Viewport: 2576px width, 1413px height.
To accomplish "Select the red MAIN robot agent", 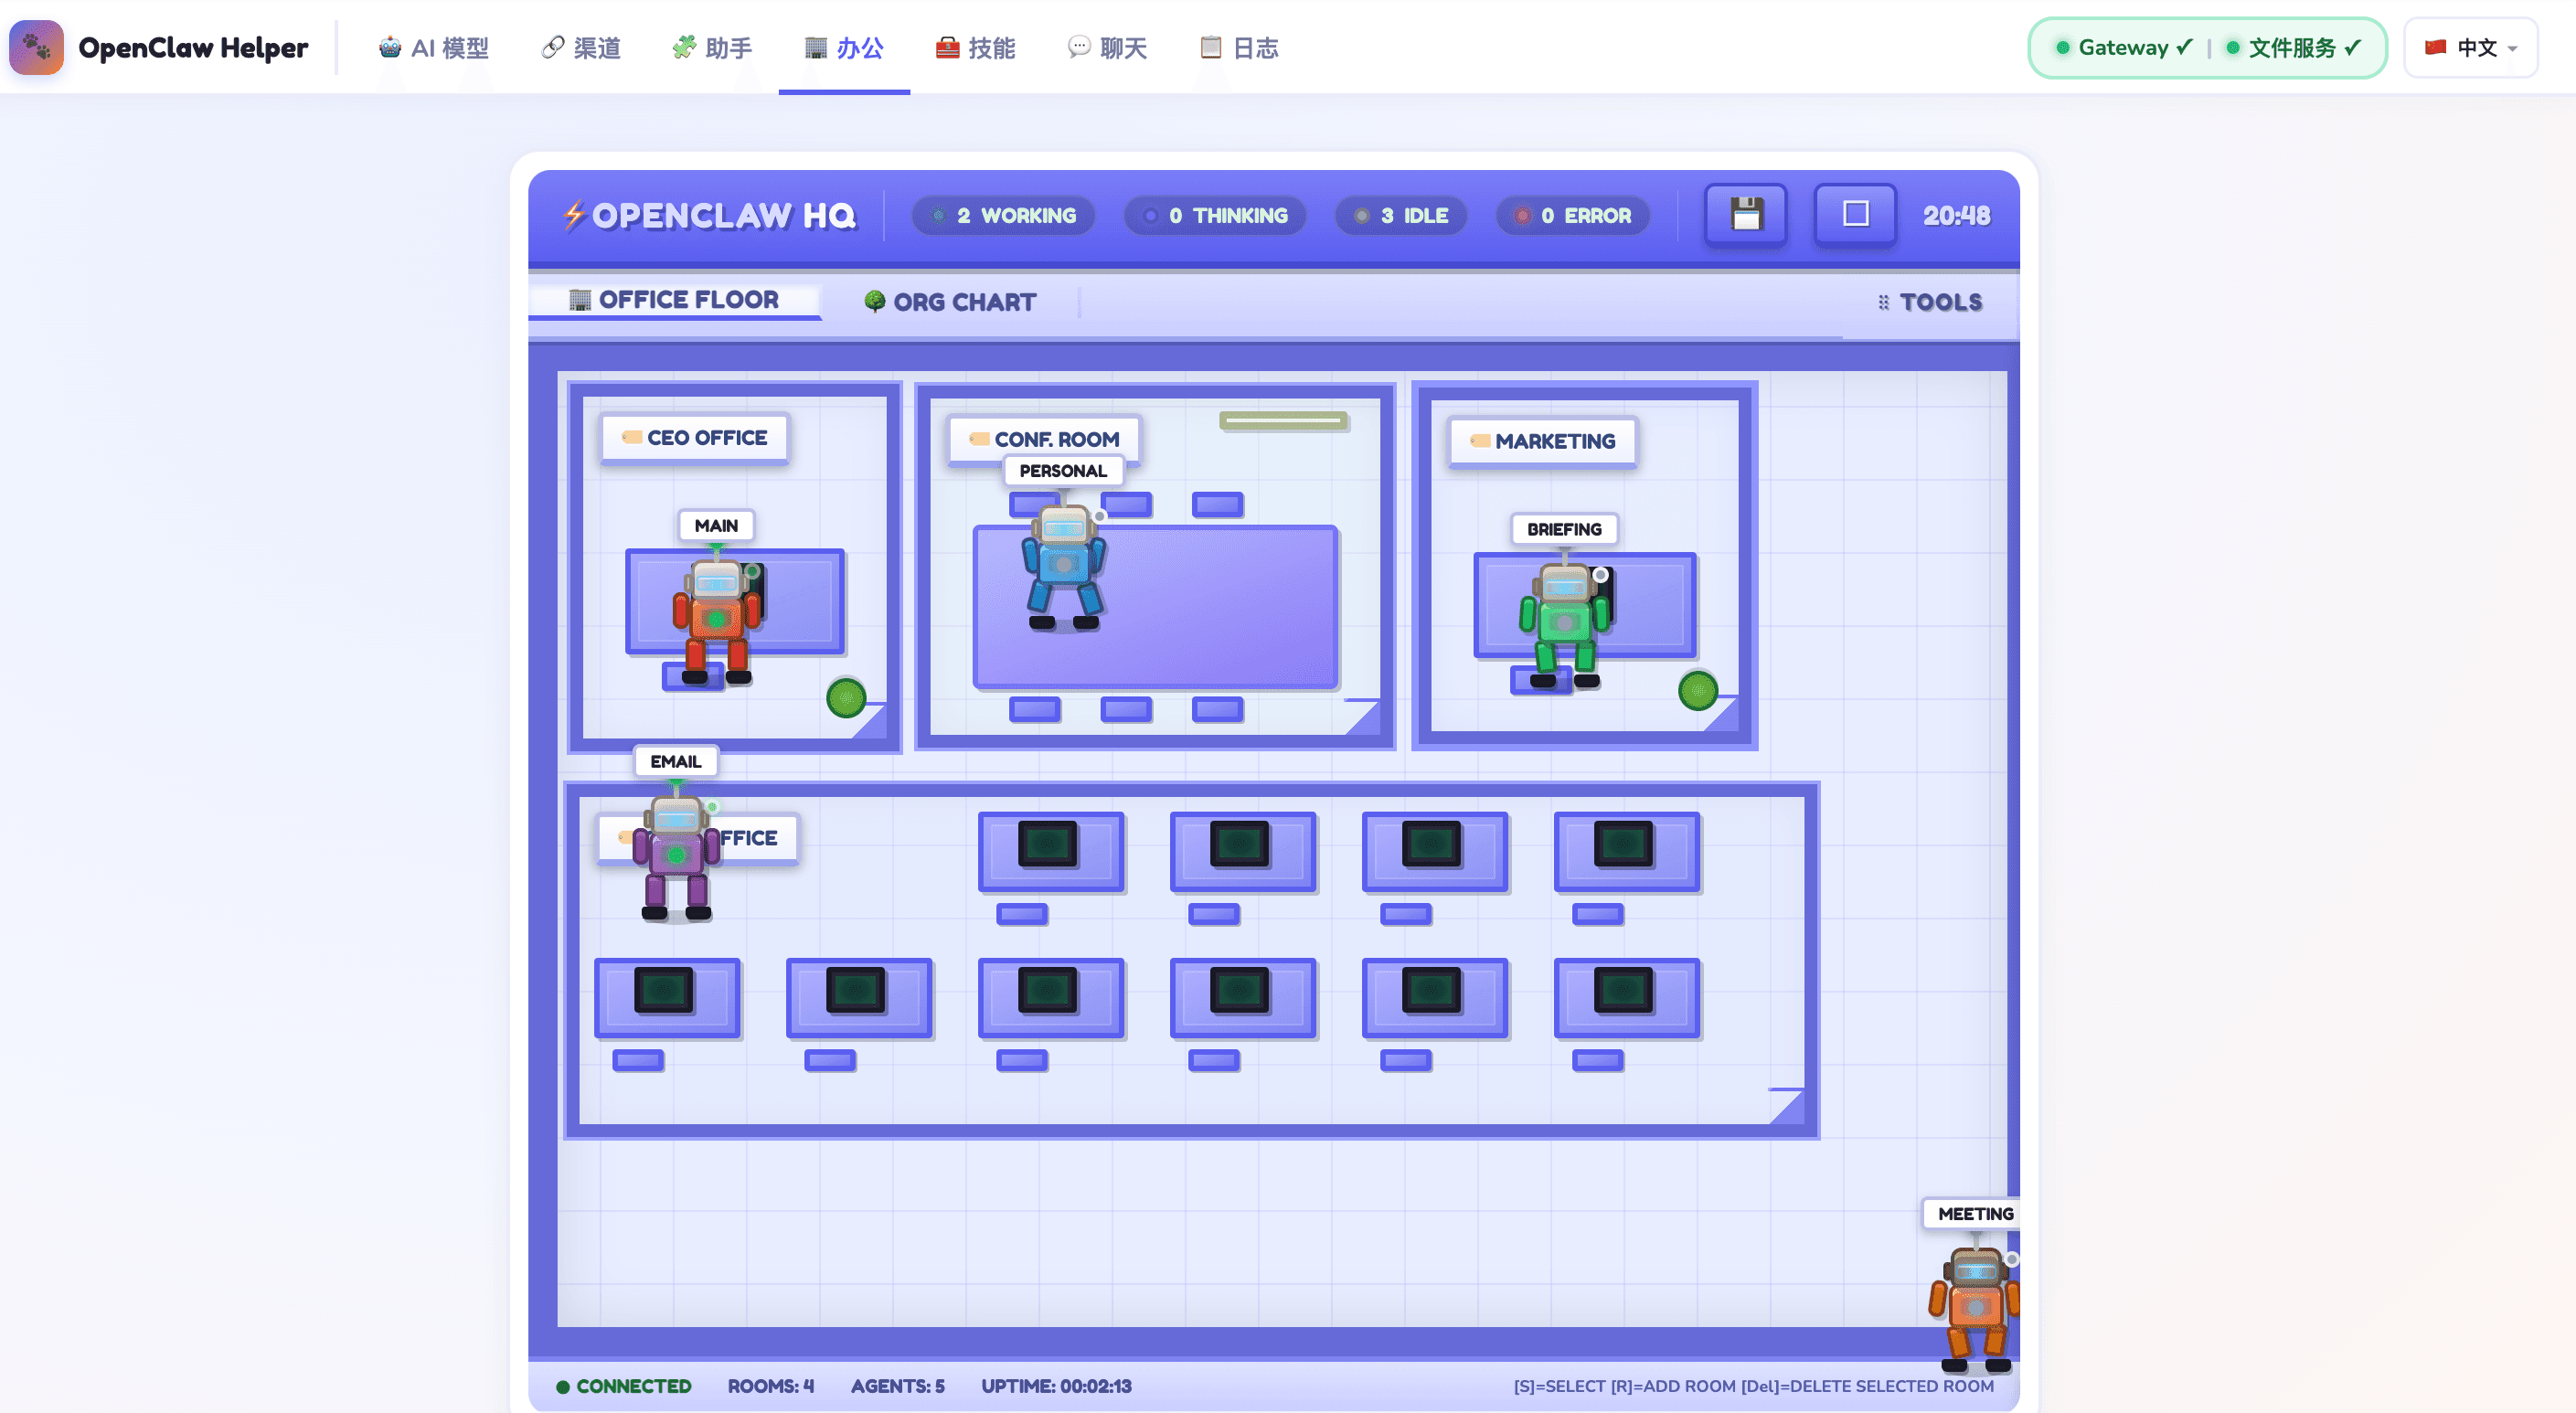I will coord(716,619).
